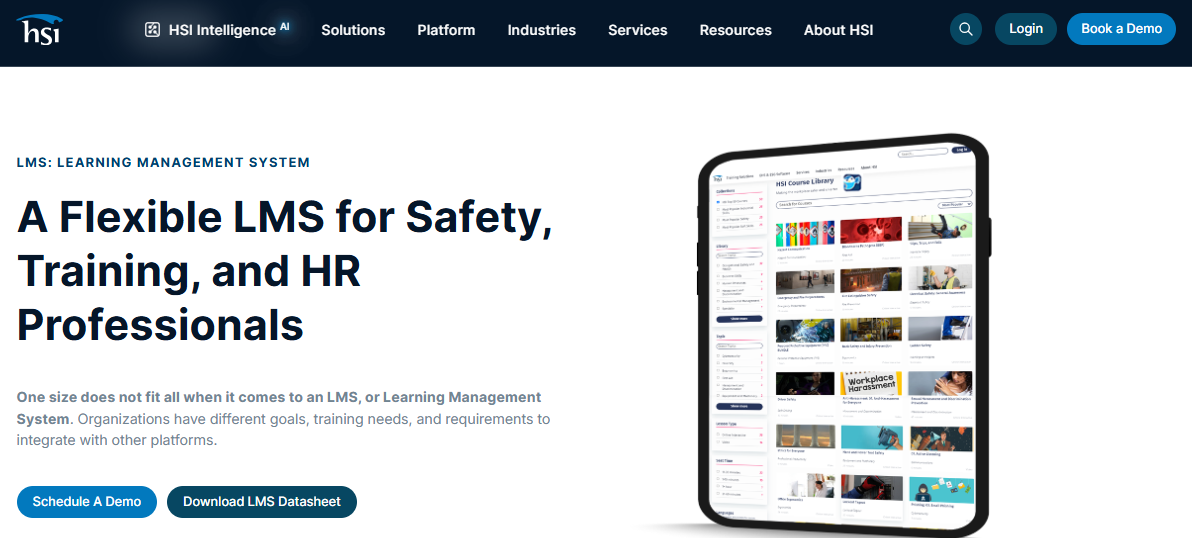Open the Industries menu
1192x538 pixels.
tap(541, 30)
